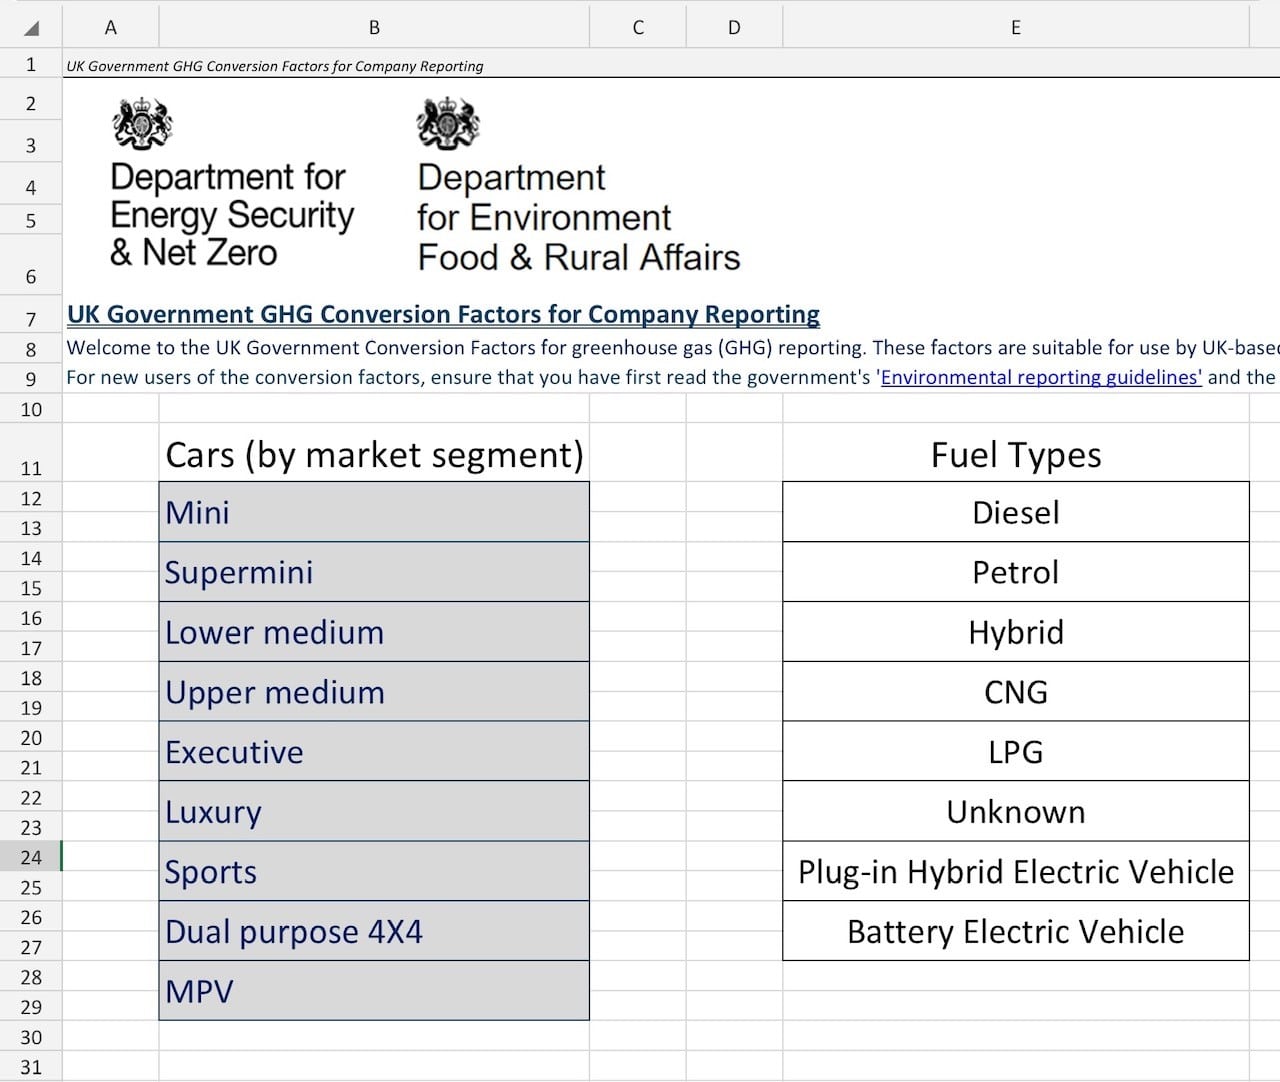Image resolution: width=1280 pixels, height=1082 pixels.
Task: Click the 'Welcome to the UK Government' text row
Action: tap(672, 348)
